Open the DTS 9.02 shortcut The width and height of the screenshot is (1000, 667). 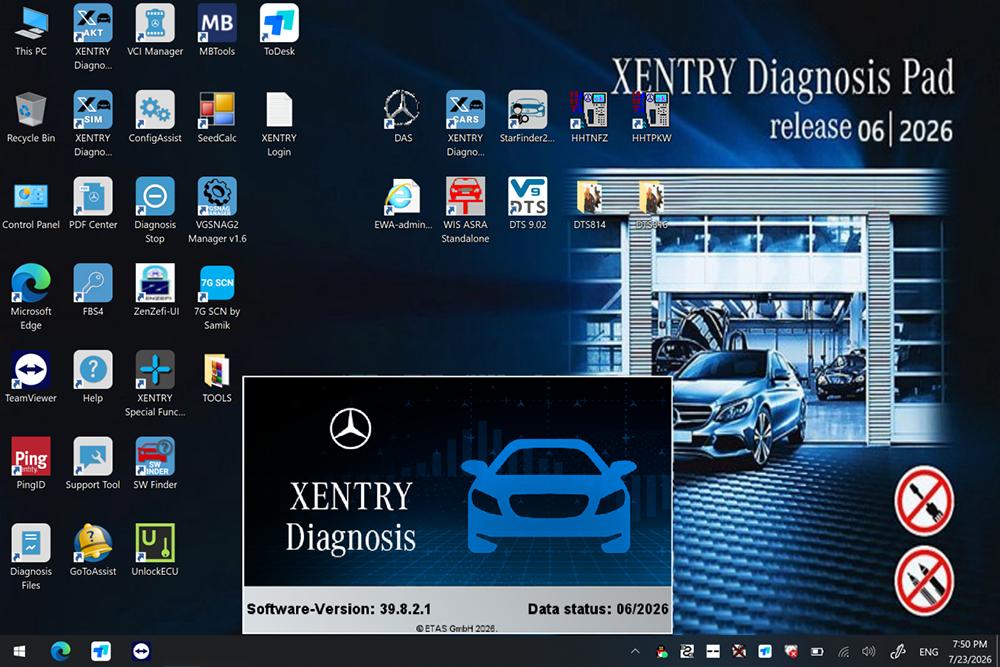pos(527,204)
